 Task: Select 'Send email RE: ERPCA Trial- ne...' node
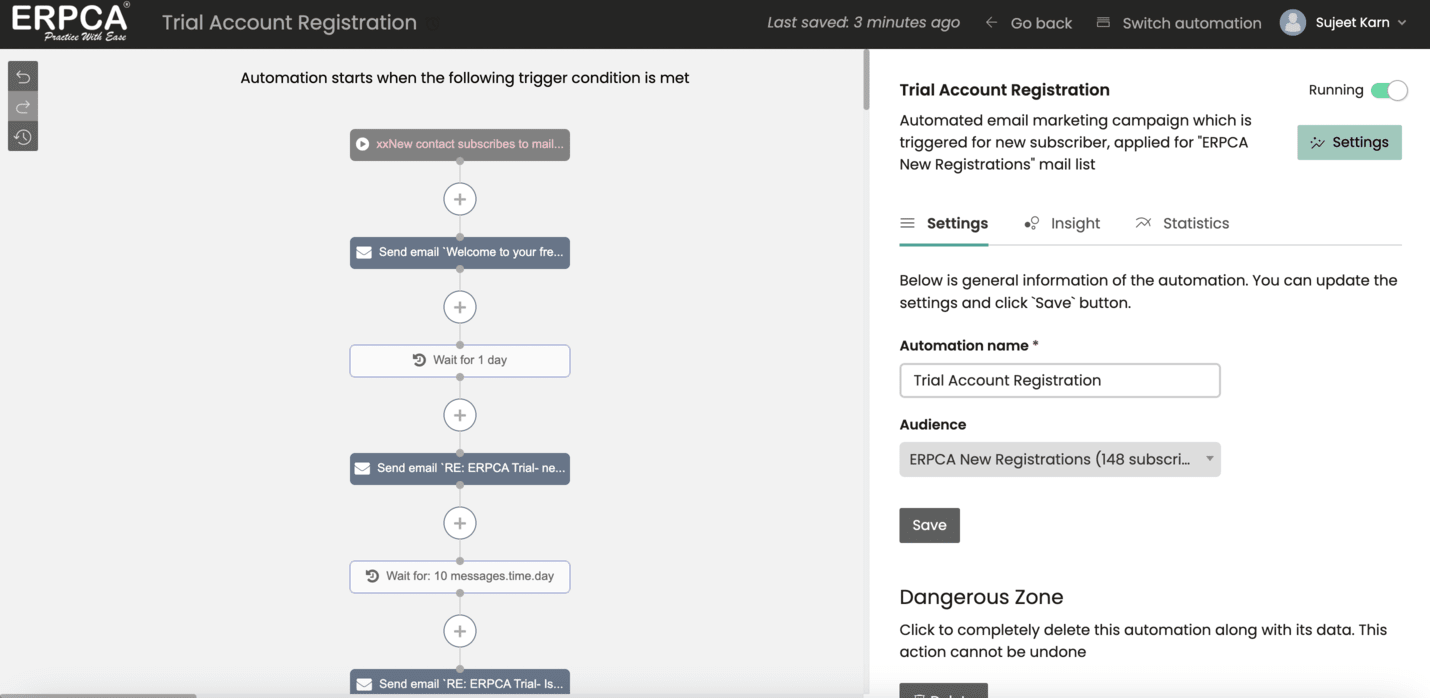pos(460,468)
